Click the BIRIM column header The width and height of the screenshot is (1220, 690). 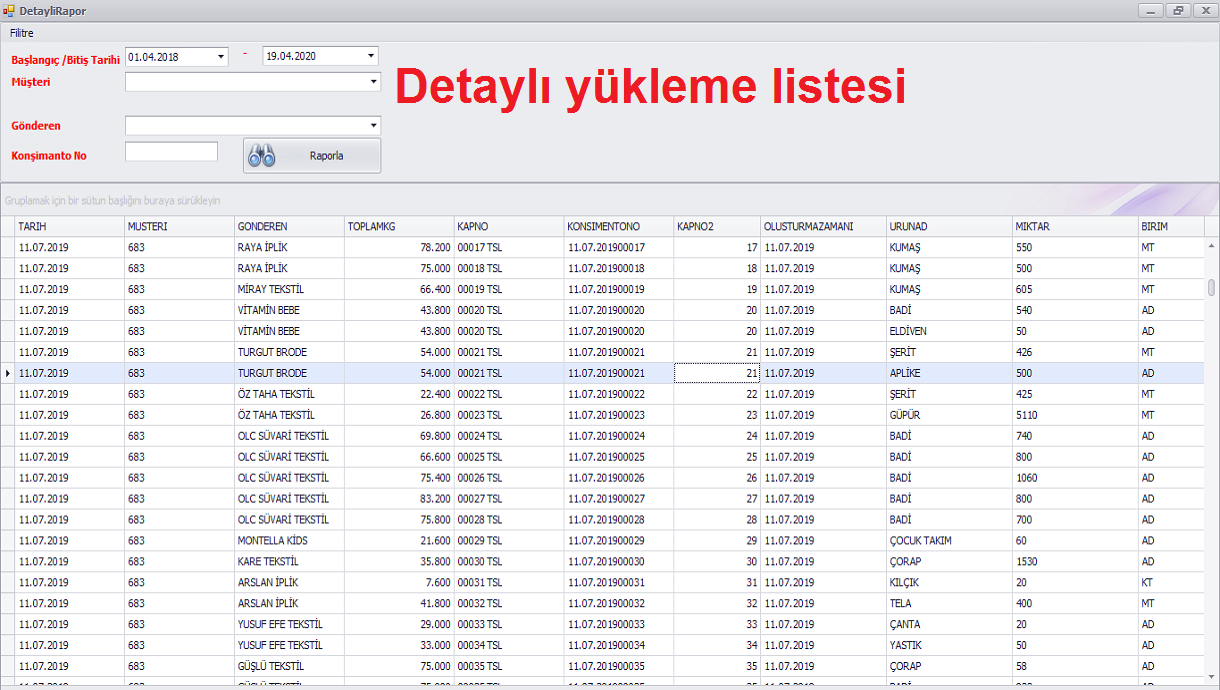pos(1171,227)
